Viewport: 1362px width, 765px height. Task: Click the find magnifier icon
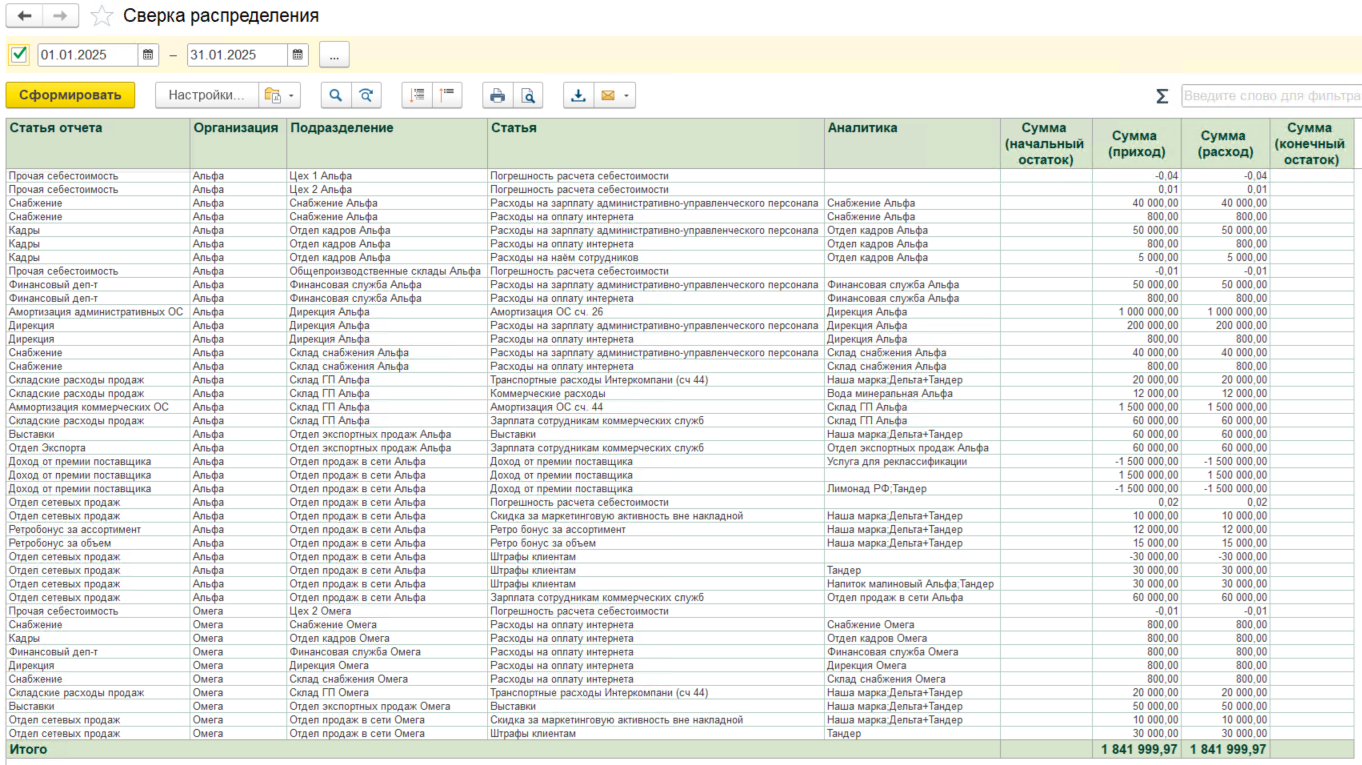click(336, 95)
